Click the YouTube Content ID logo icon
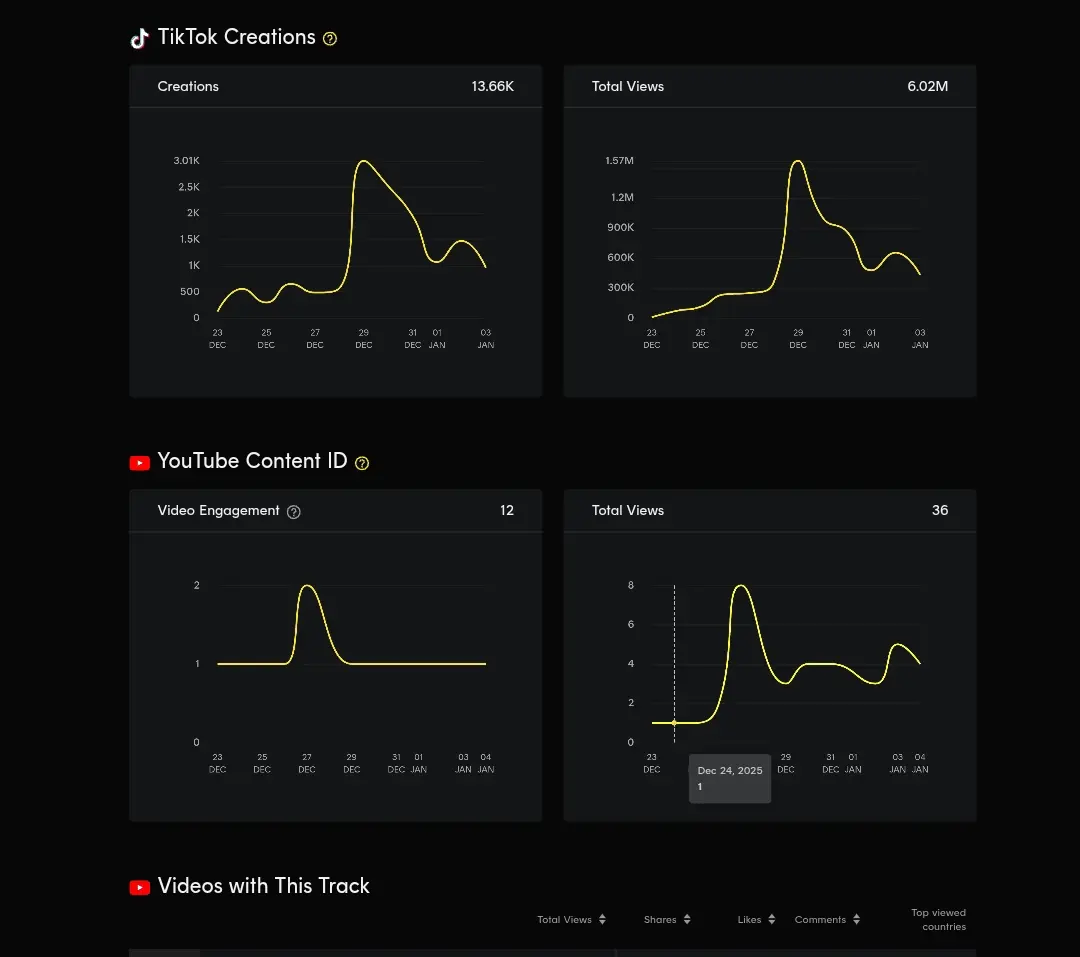Viewport: 1080px width, 957px height. click(140, 463)
